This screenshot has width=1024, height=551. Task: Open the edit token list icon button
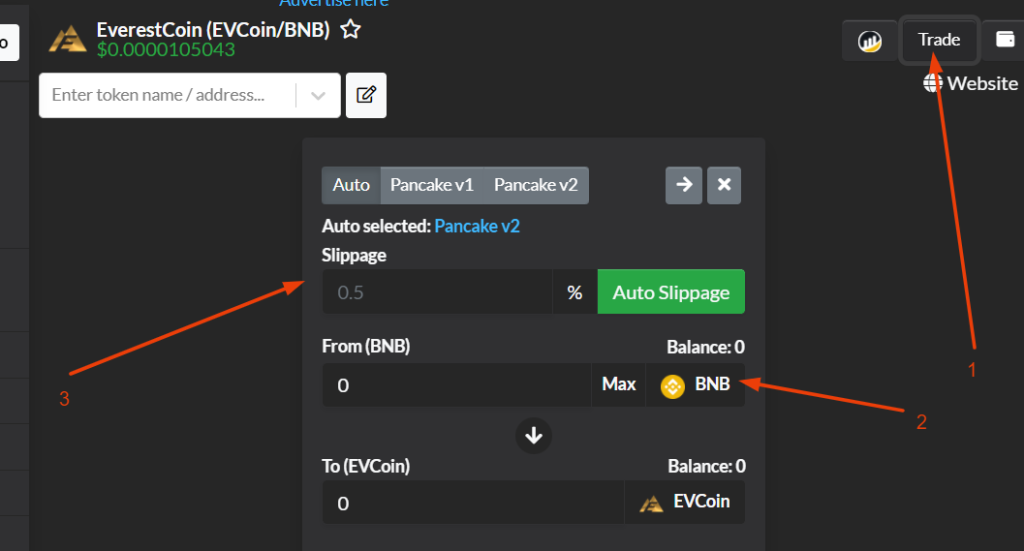point(366,95)
